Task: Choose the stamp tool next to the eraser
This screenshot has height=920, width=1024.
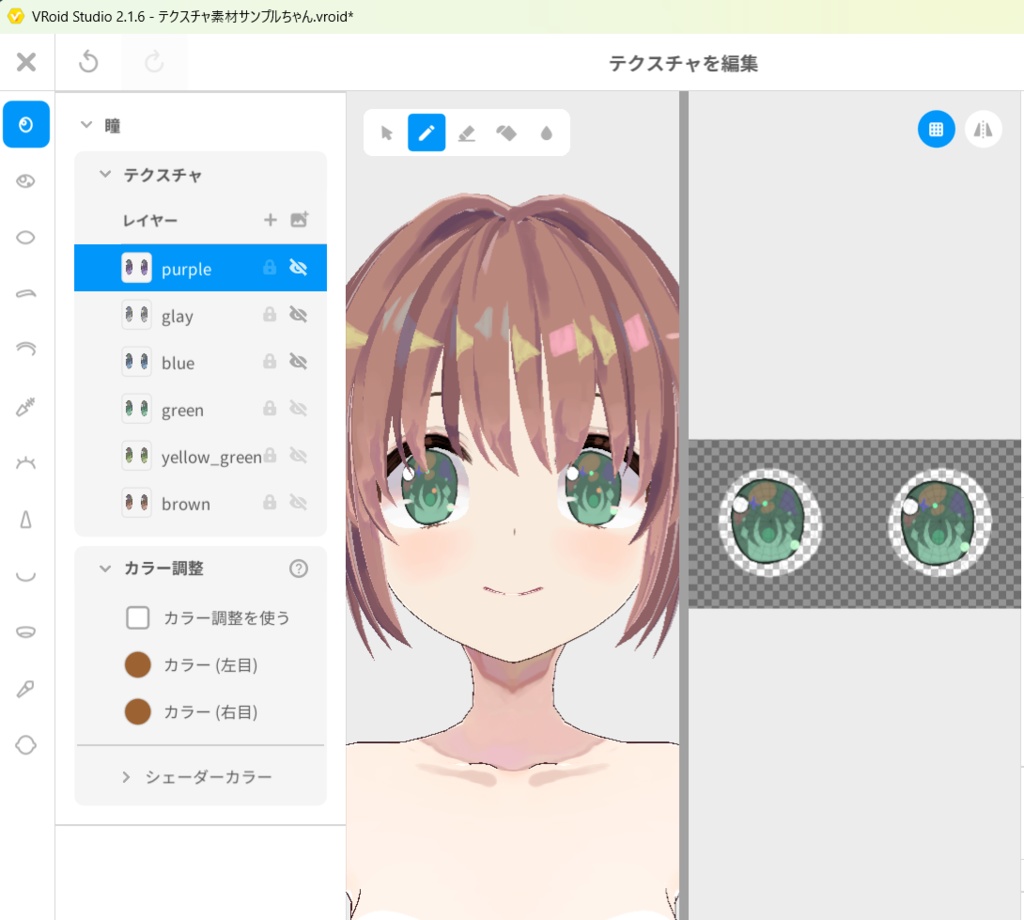Action: 507,131
